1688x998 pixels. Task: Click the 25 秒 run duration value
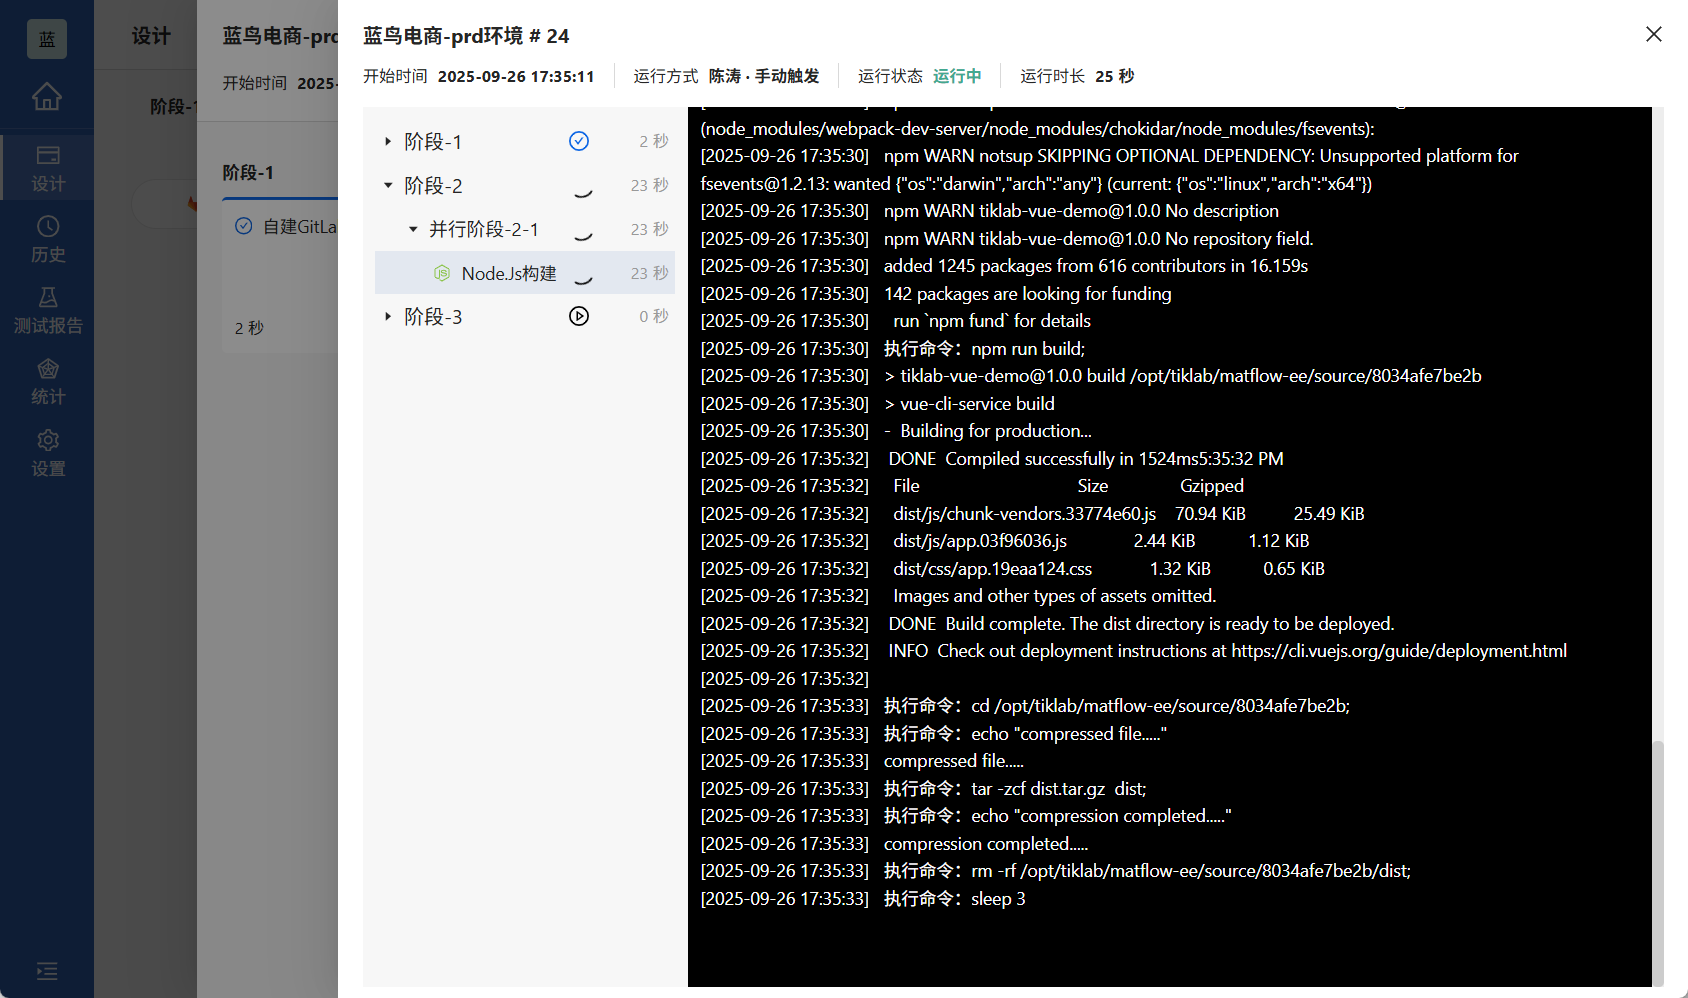(1114, 76)
